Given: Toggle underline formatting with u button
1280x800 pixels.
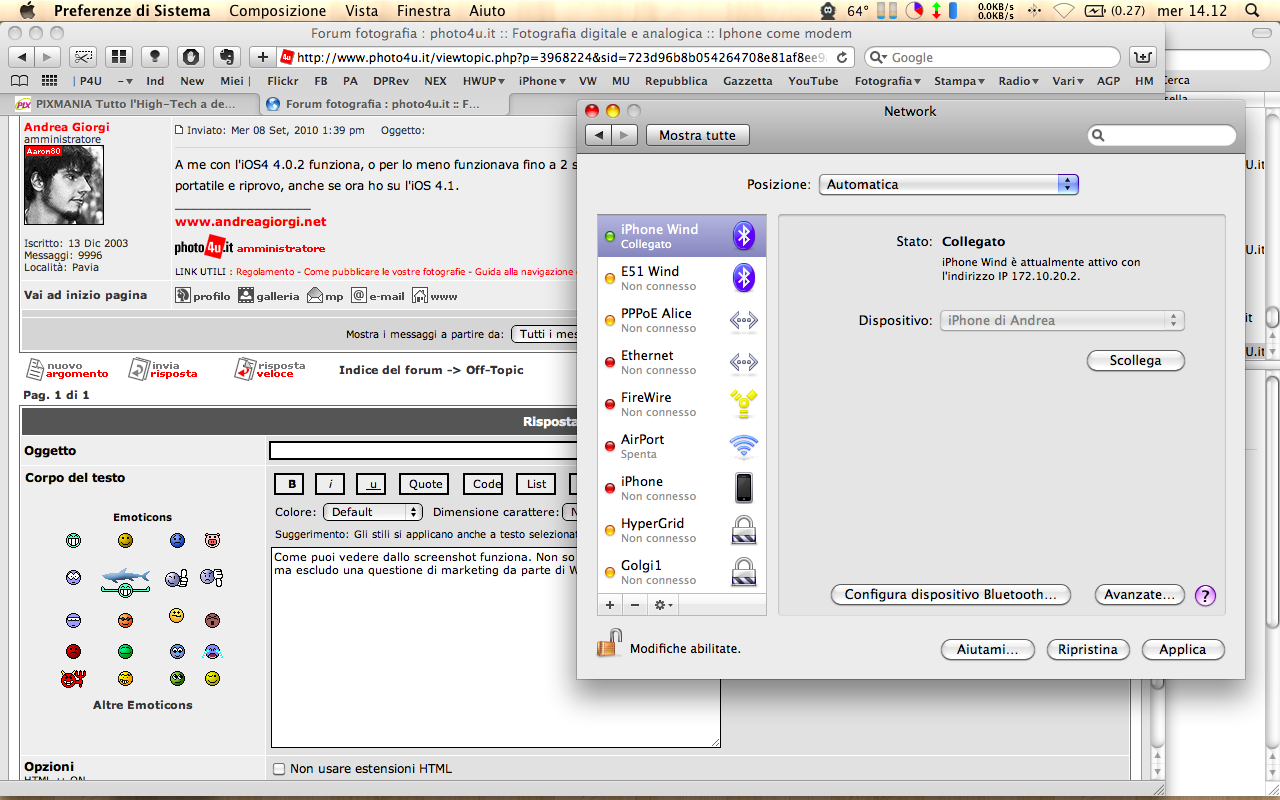Looking at the screenshot, I should (372, 484).
